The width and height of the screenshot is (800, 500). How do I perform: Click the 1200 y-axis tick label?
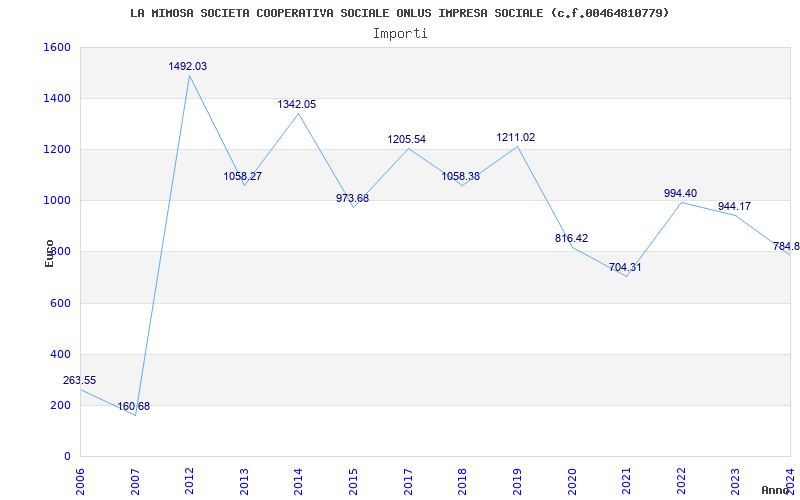[57, 149]
